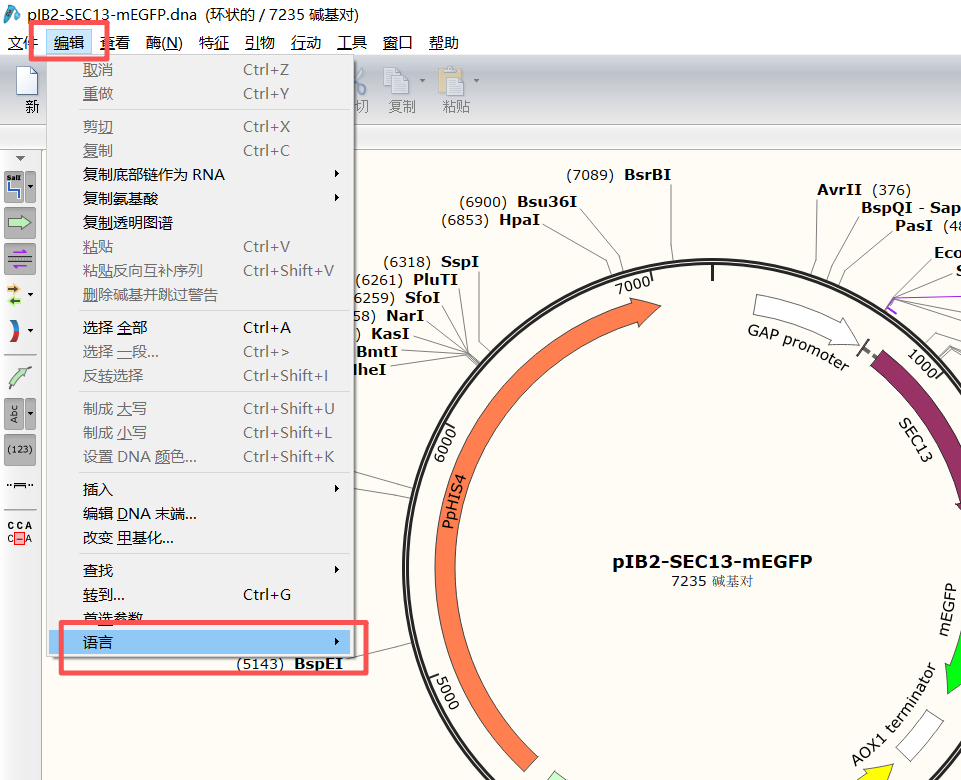Image resolution: width=961 pixels, height=780 pixels.
Task: Expand 复制氨基酸 submenu
Action: pos(200,199)
